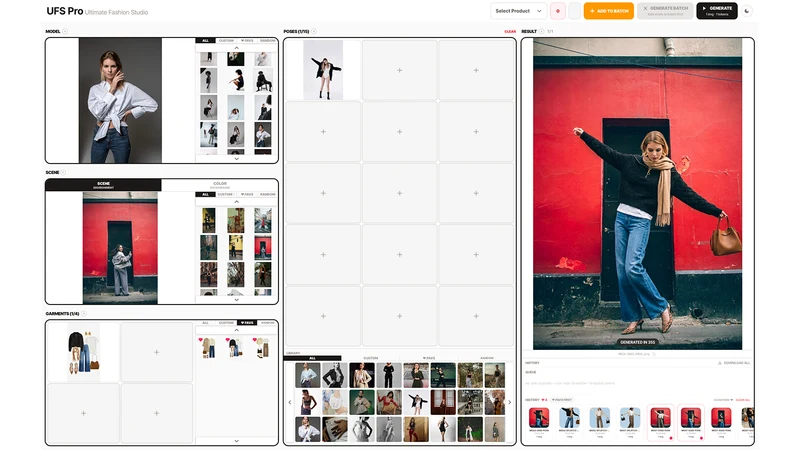Add a garment in the bottom-left slot
Viewport: 800px width, 450px height.
pyautogui.click(x=84, y=413)
